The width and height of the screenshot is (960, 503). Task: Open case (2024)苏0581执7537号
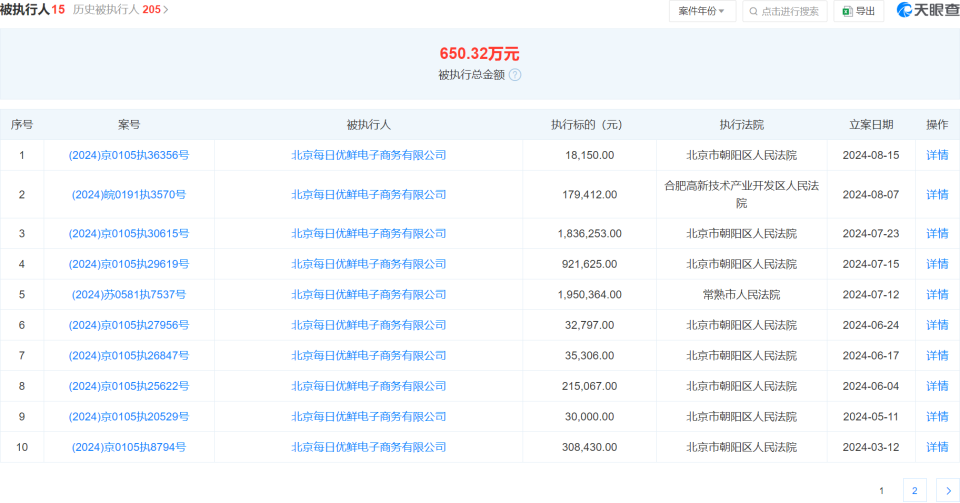[129, 295]
